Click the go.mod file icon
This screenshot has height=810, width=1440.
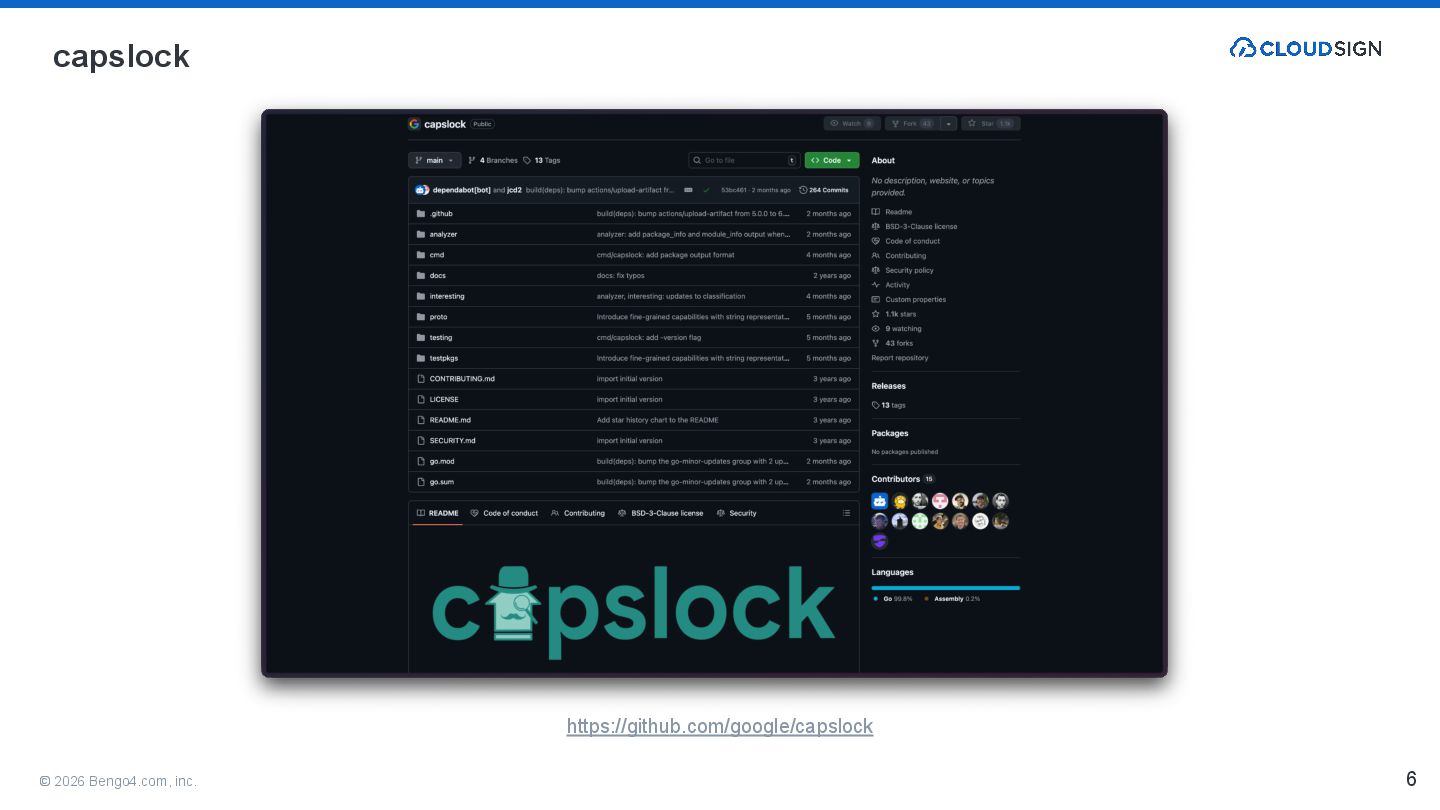click(421, 461)
